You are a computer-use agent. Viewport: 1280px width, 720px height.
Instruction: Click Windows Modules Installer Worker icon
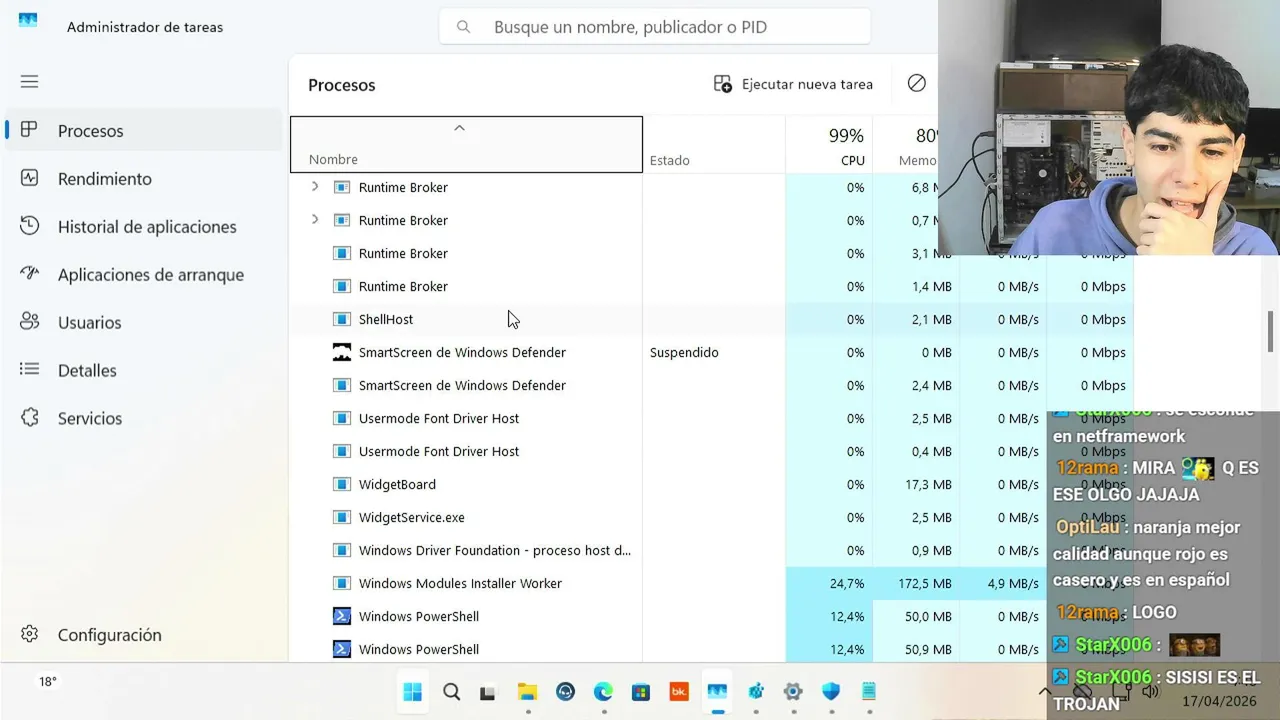[342, 583]
